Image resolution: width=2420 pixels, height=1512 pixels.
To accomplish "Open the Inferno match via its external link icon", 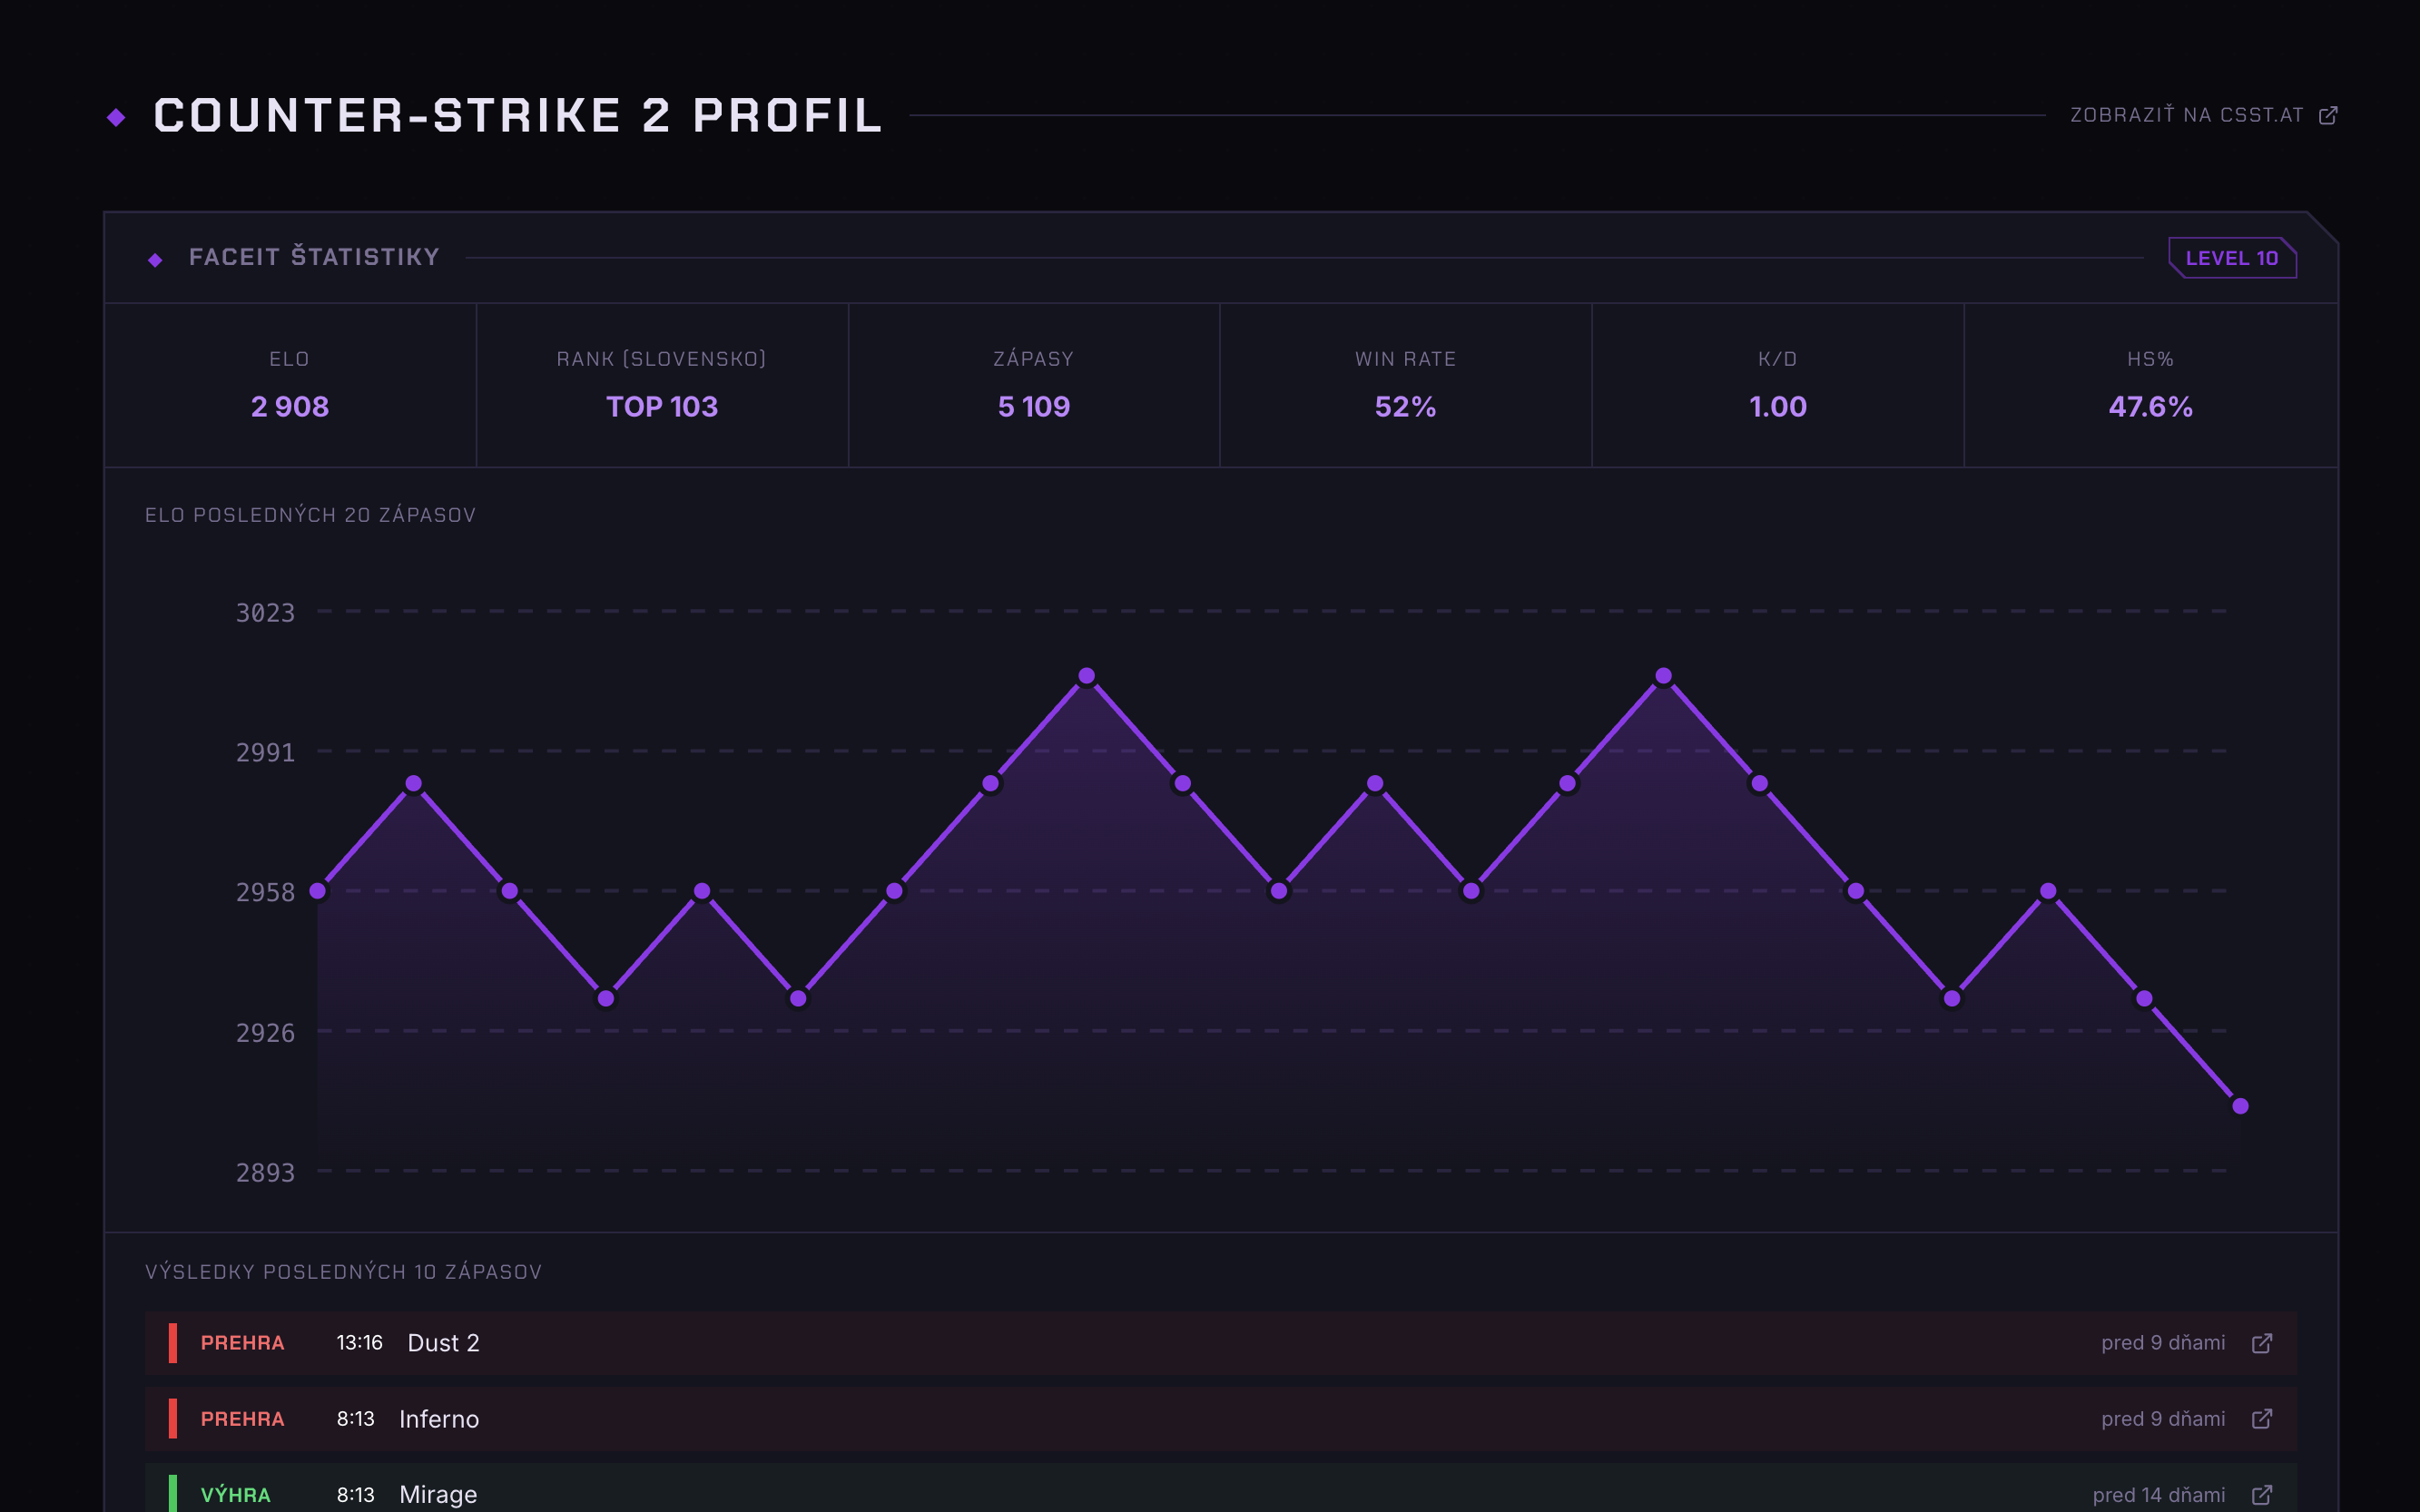I will coord(2262,1418).
